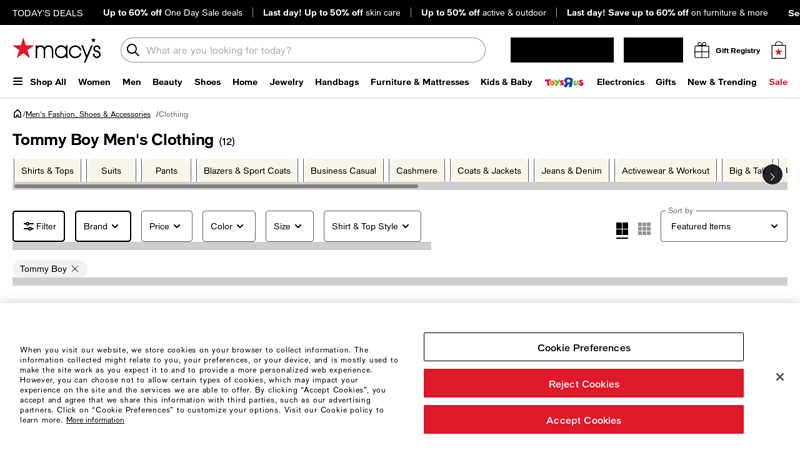The height and width of the screenshot is (450, 800).
Task: Expand the Price dropdown
Action: tap(166, 226)
